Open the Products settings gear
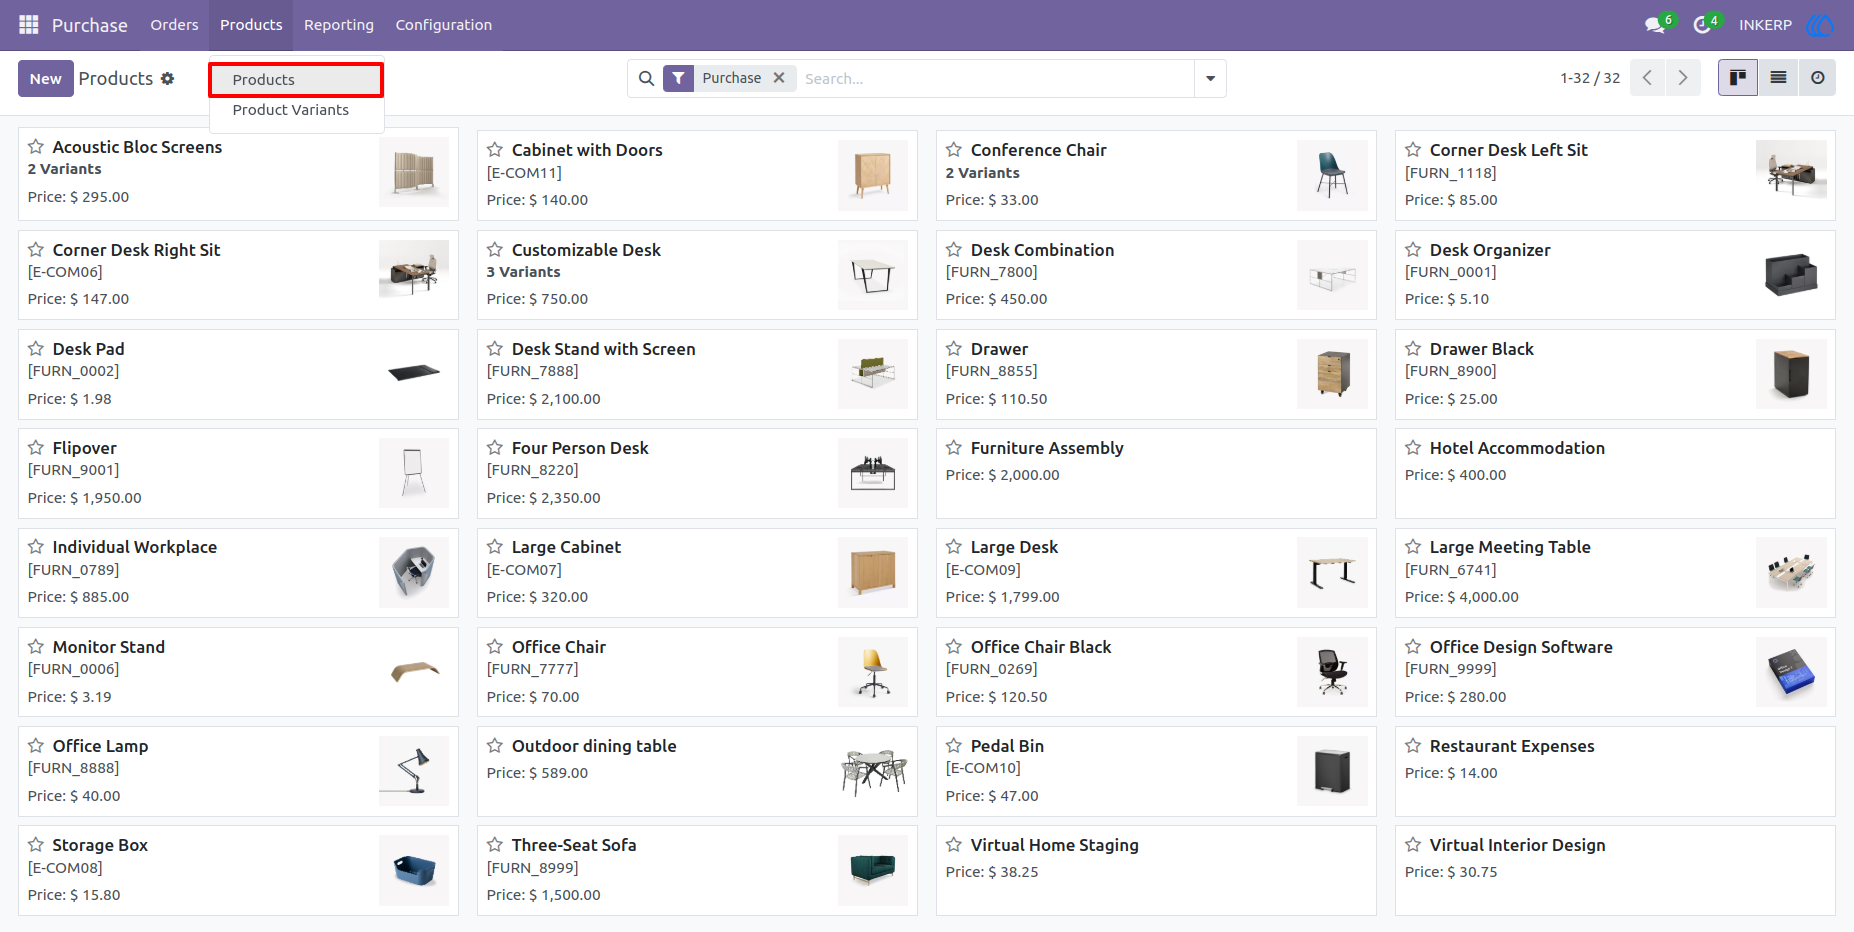This screenshot has height=932, width=1854. 167,78
